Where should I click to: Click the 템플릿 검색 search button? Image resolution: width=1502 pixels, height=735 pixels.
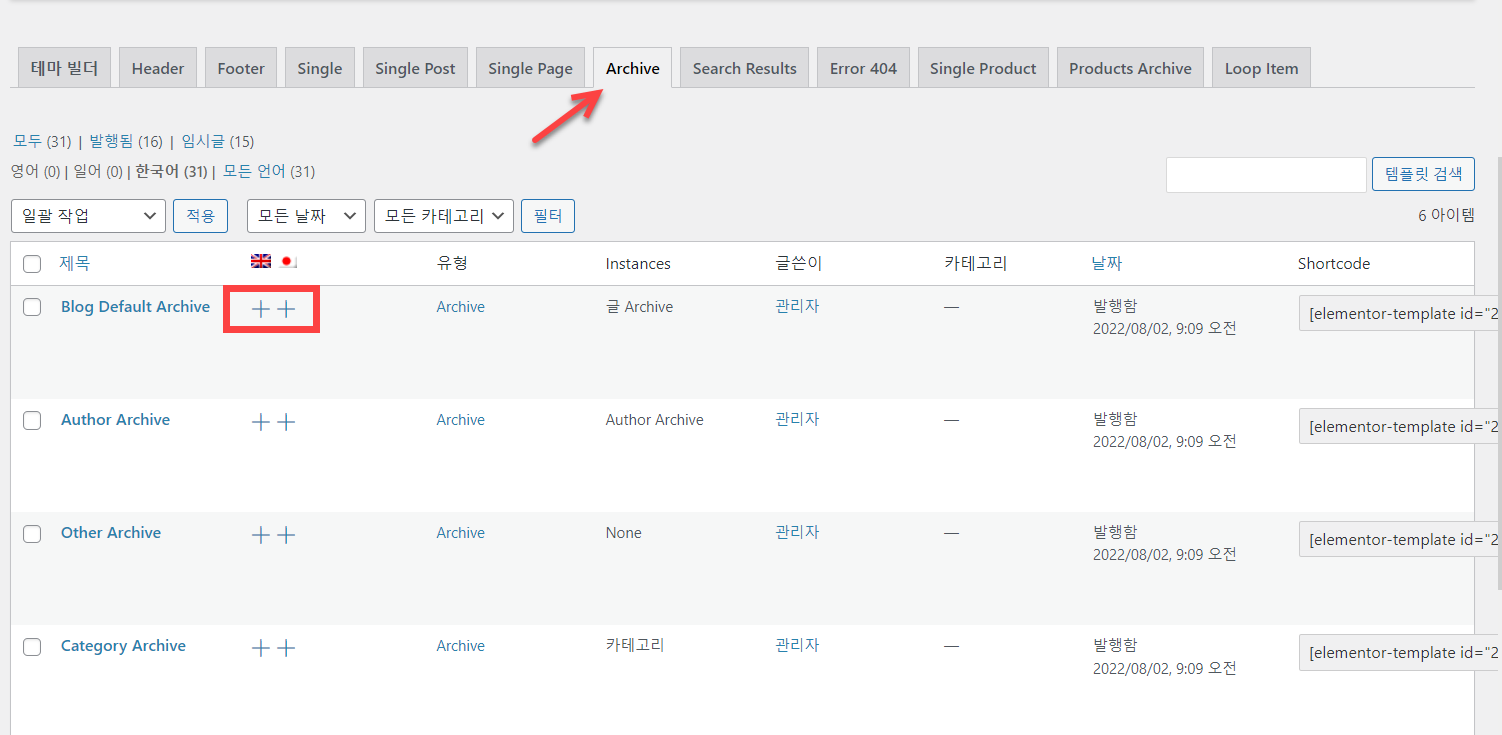pyautogui.click(x=1423, y=174)
